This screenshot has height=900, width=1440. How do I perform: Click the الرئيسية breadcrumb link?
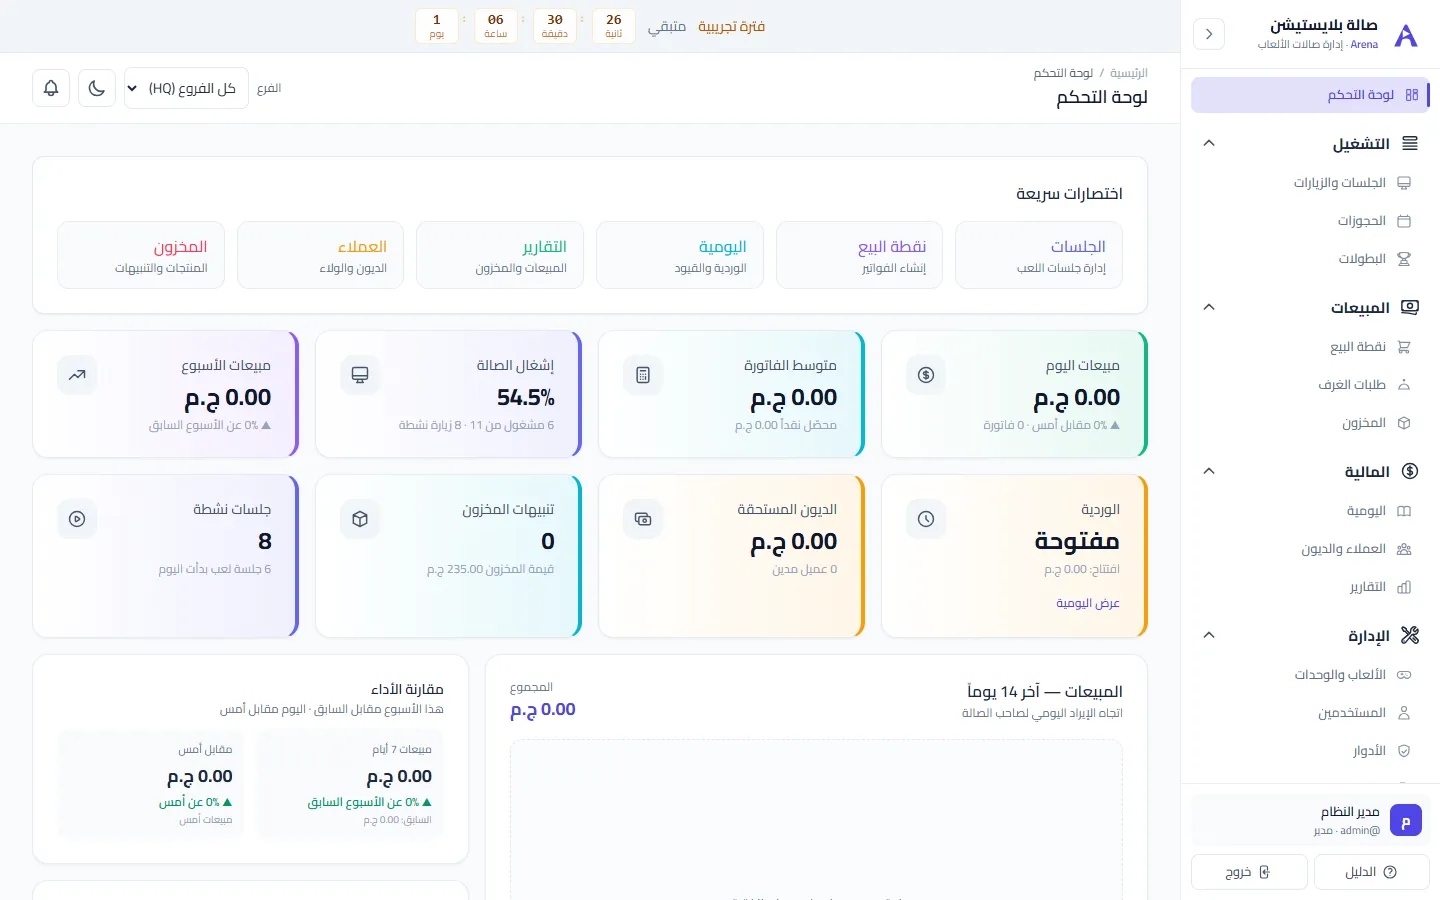(x=1129, y=73)
